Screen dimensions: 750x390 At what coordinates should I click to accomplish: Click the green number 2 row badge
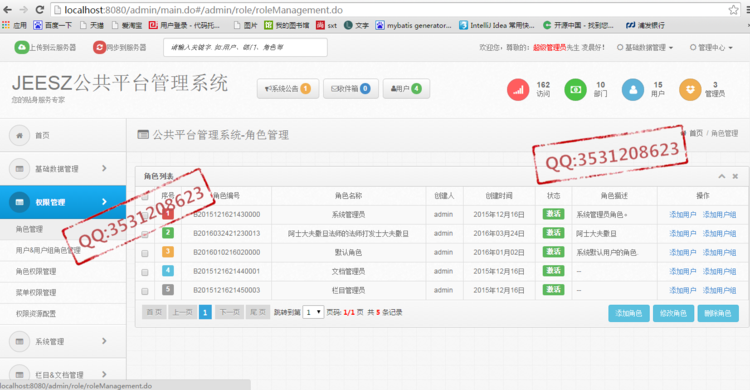[168, 233]
